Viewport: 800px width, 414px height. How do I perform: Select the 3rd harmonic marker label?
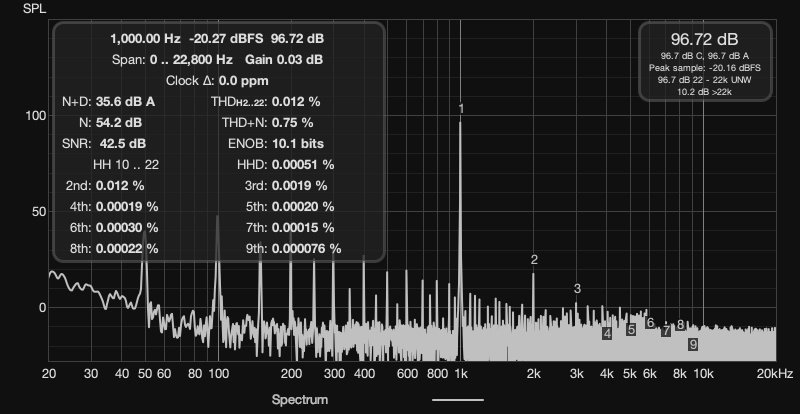tap(577, 289)
